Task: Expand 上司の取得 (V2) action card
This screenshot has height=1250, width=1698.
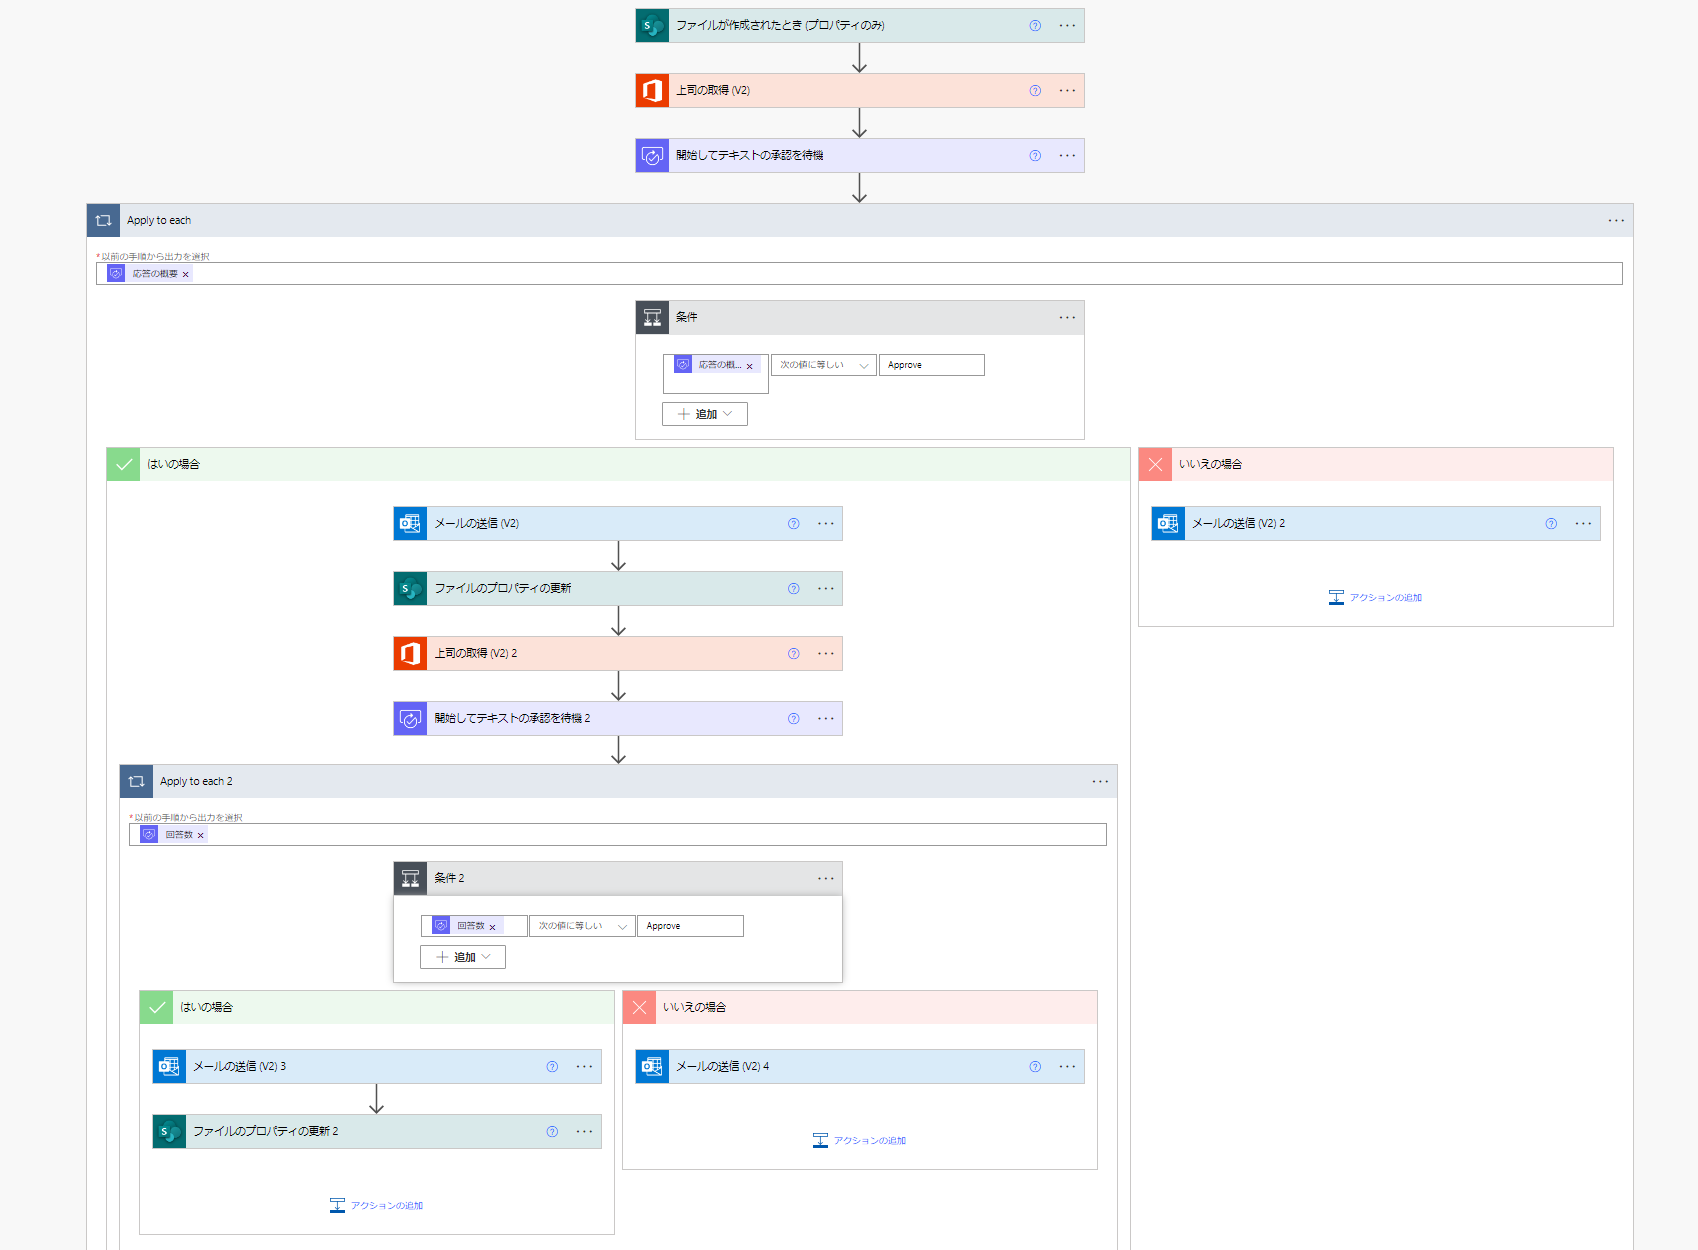Action: tap(860, 91)
